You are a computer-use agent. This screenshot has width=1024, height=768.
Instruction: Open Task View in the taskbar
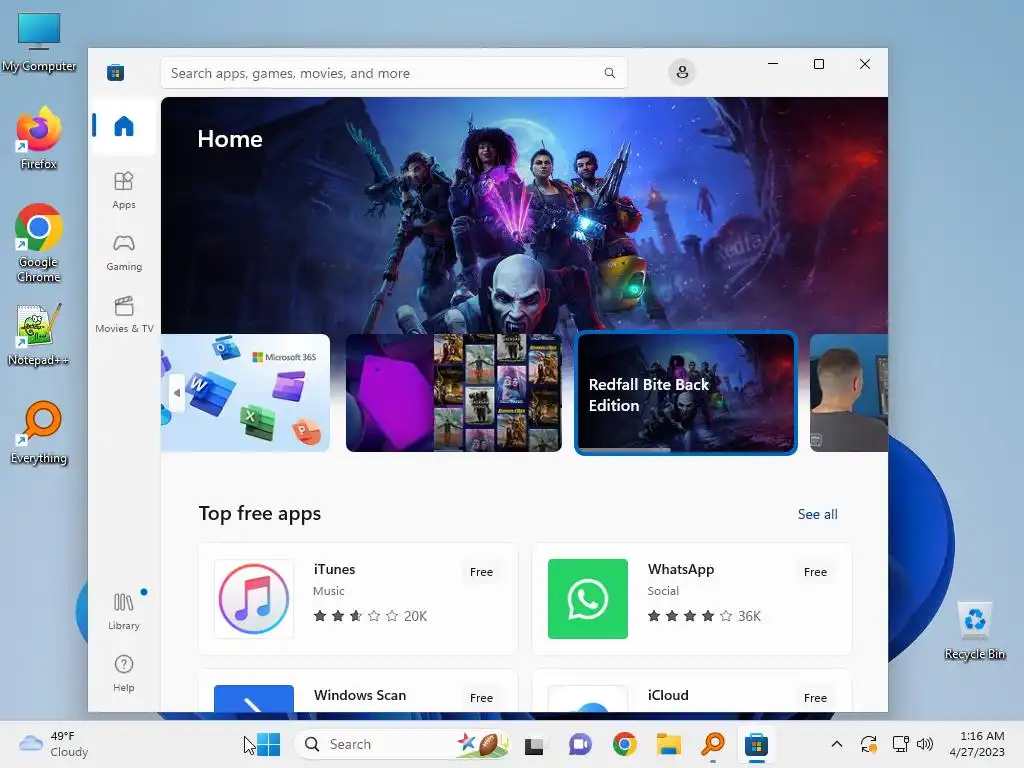(534, 744)
